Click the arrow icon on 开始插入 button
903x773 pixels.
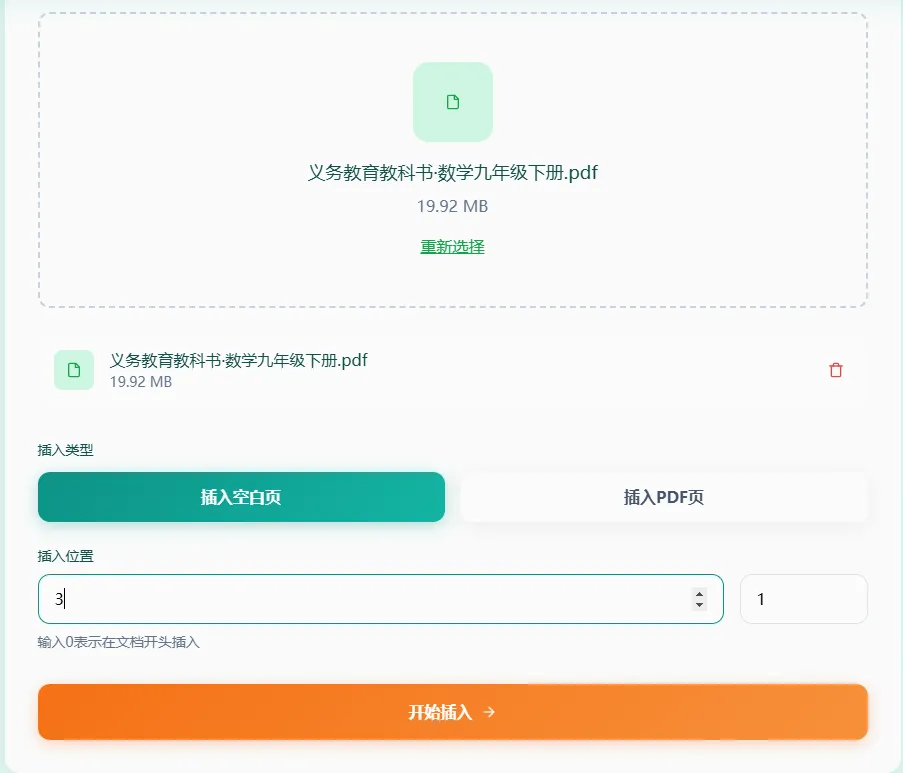(x=489, y=713)
